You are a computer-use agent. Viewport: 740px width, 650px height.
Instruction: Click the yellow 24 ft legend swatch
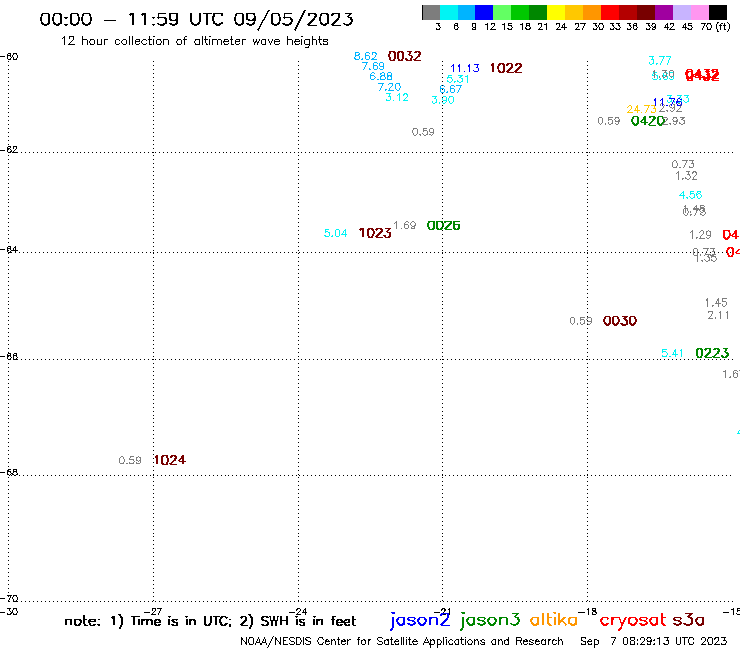coord(555,12)
